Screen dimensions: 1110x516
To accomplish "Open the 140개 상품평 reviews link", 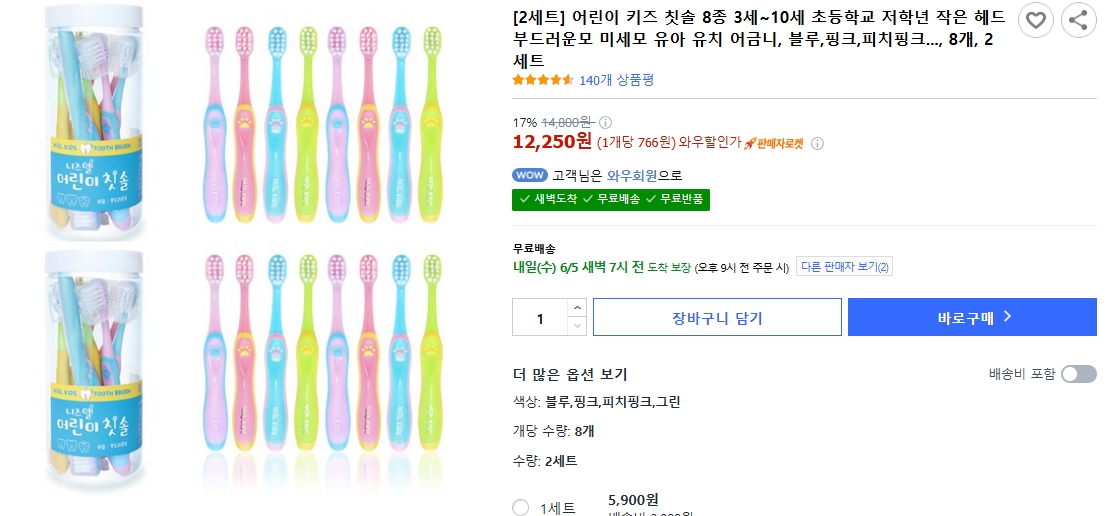I will click(x=616, y=80).
